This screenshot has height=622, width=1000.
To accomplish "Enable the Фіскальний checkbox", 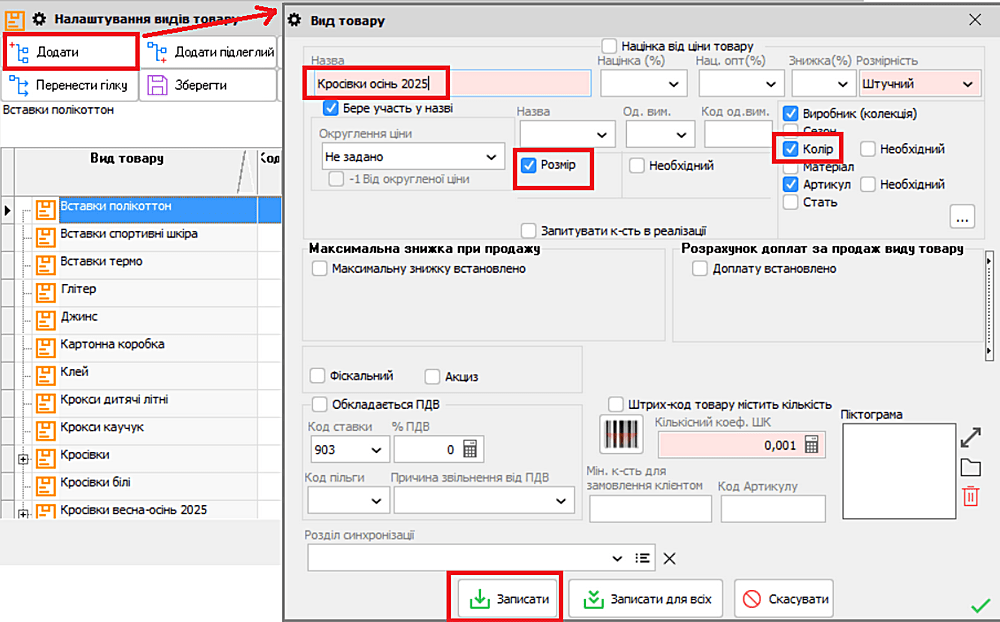I will coord(318,376).
